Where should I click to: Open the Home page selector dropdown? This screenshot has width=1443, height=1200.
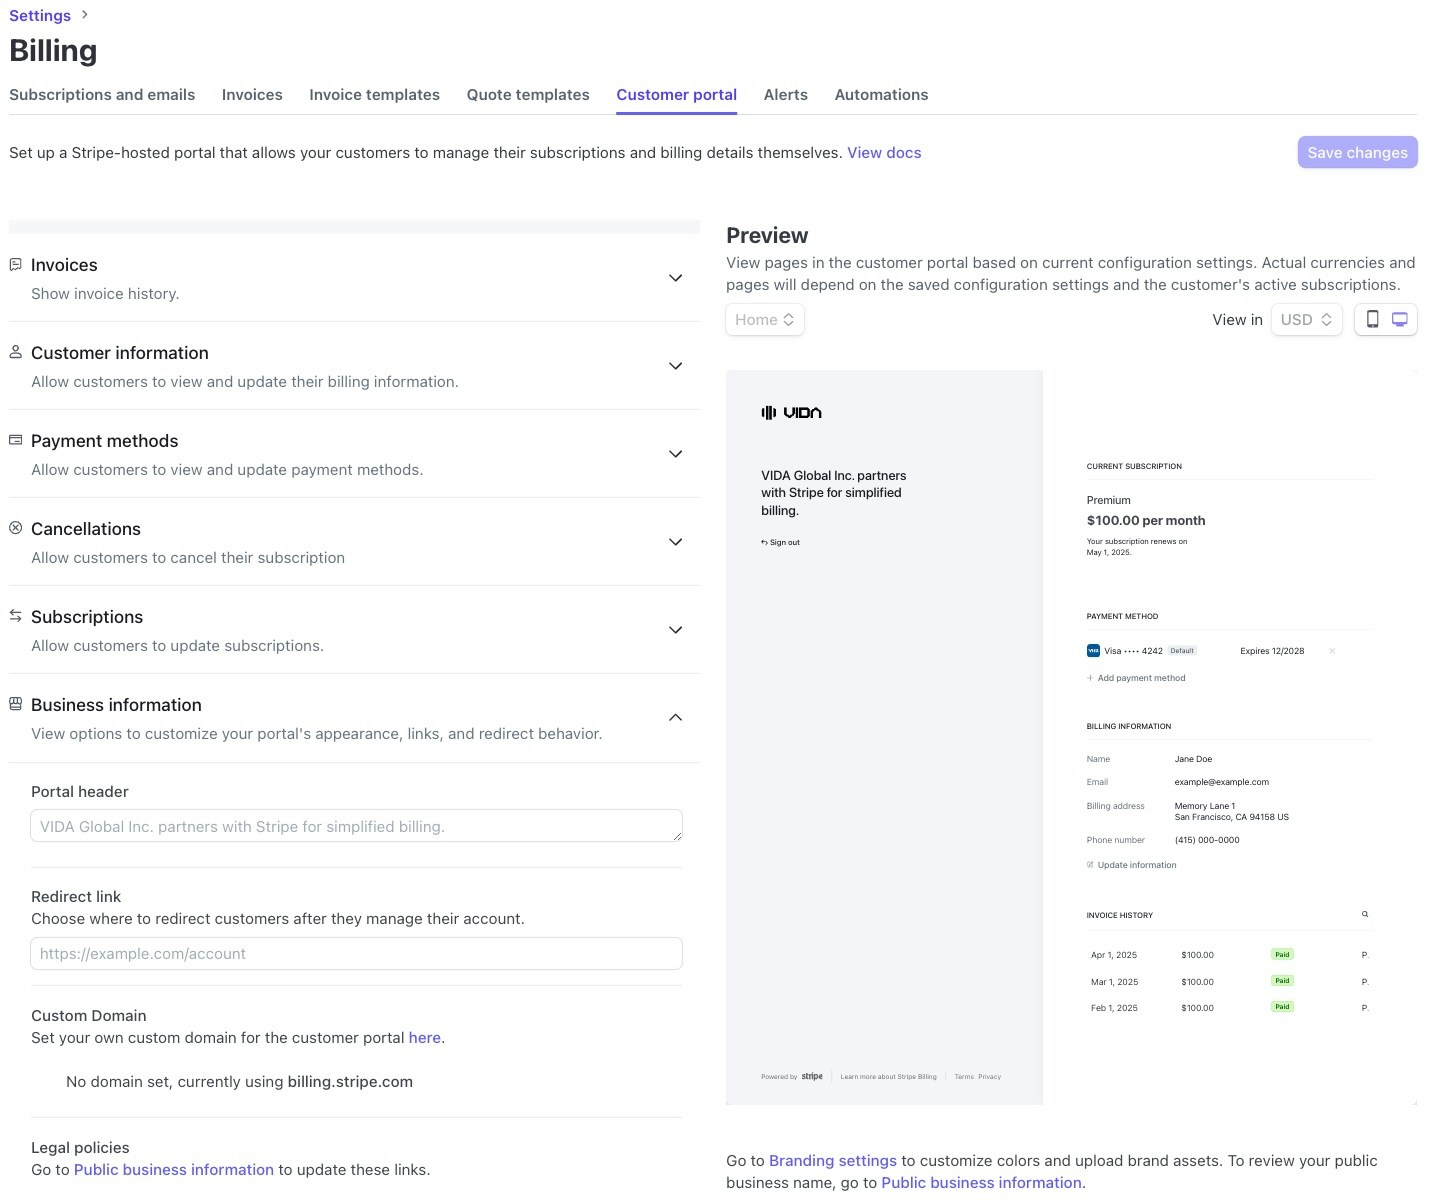764,319
